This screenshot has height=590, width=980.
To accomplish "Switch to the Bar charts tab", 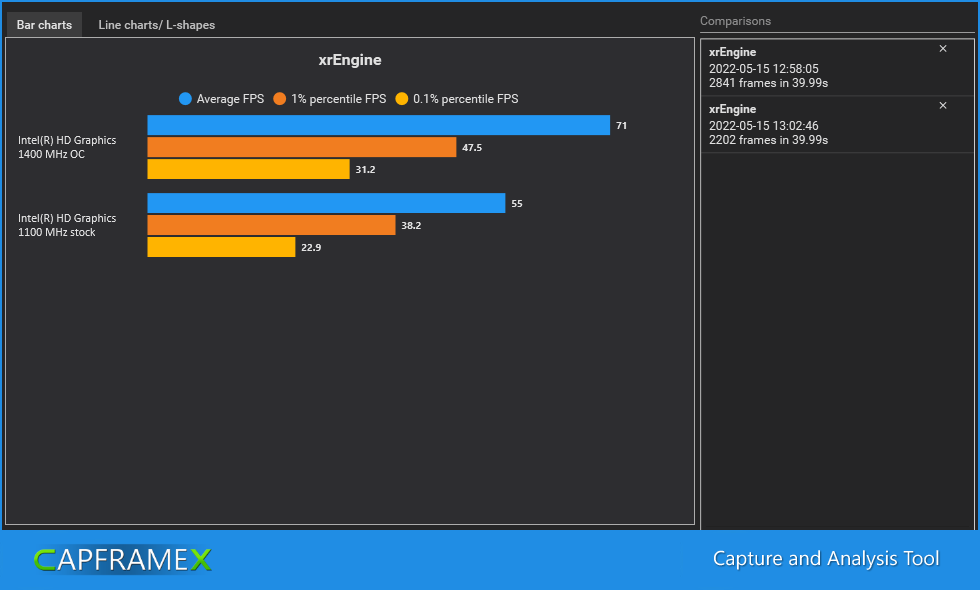I will pyautogui.click(x=44, y=25).
